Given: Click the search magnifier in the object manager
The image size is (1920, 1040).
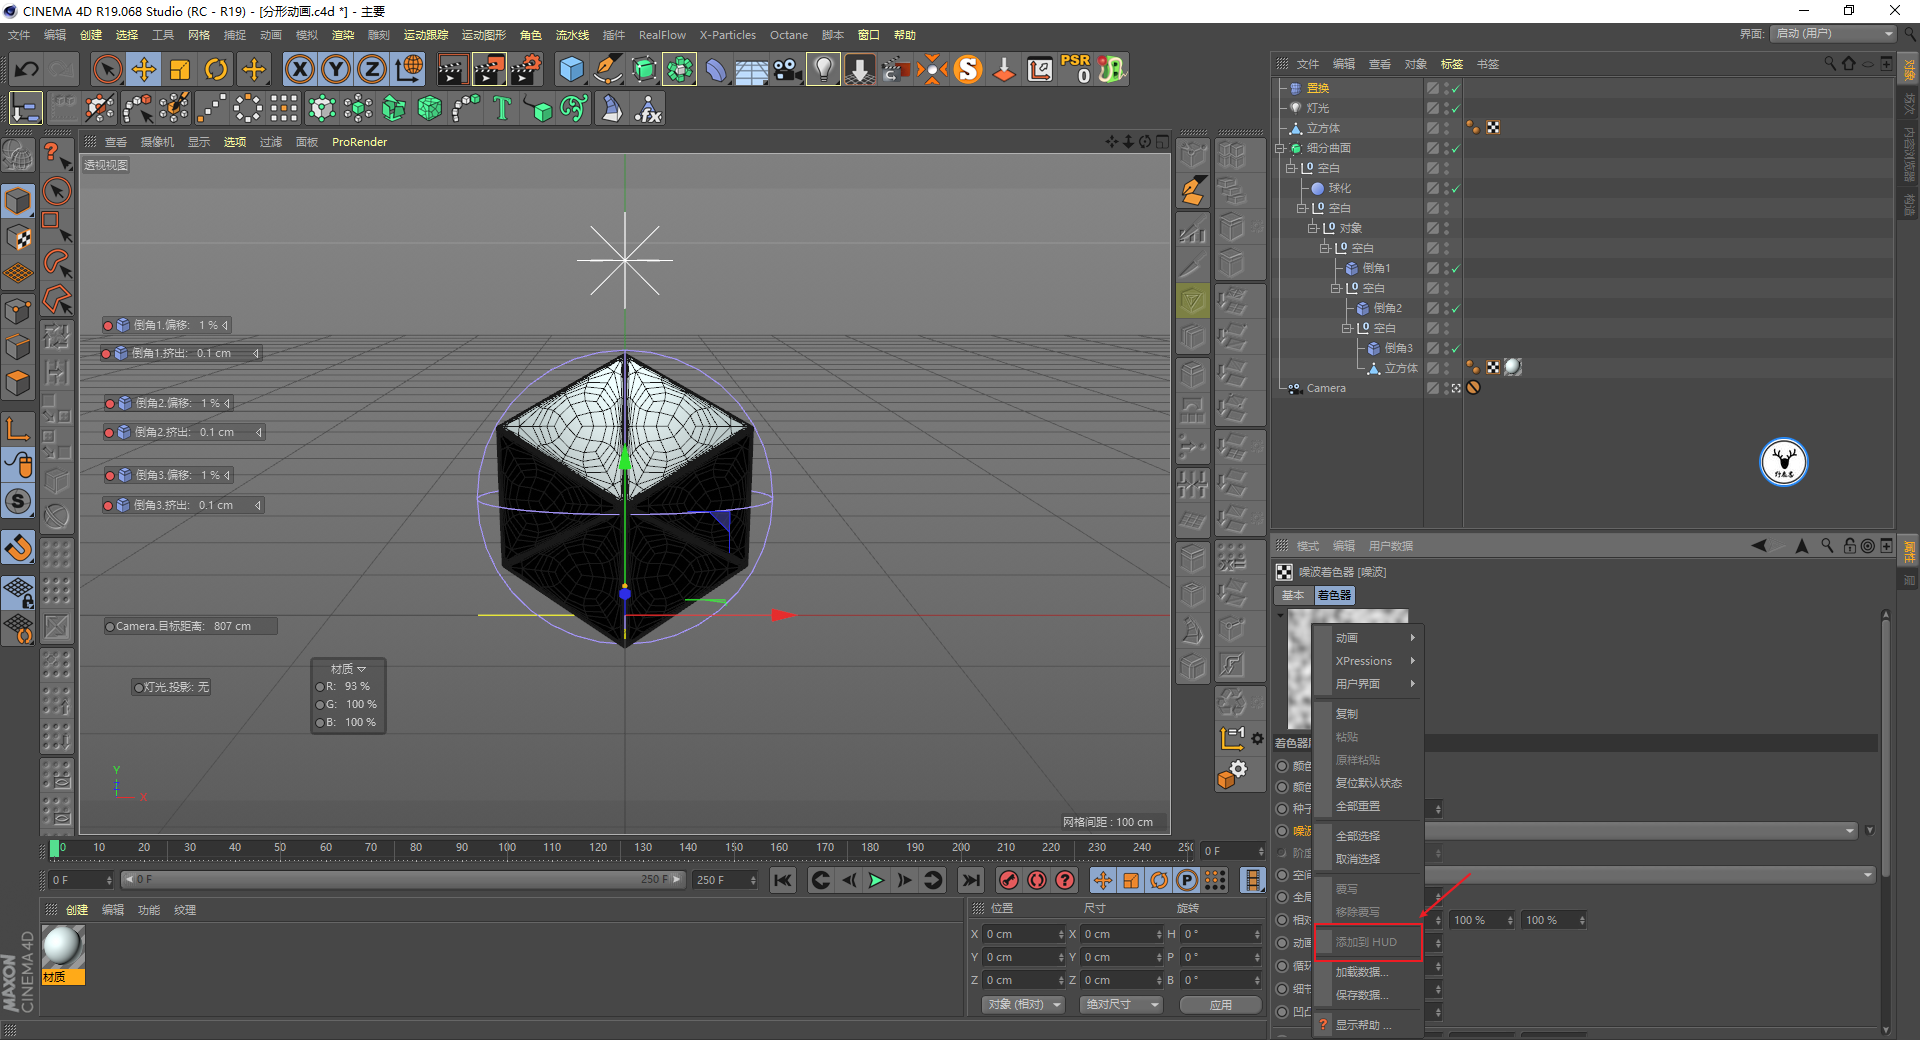Looking at the screenshot, I should (1830, 63).
